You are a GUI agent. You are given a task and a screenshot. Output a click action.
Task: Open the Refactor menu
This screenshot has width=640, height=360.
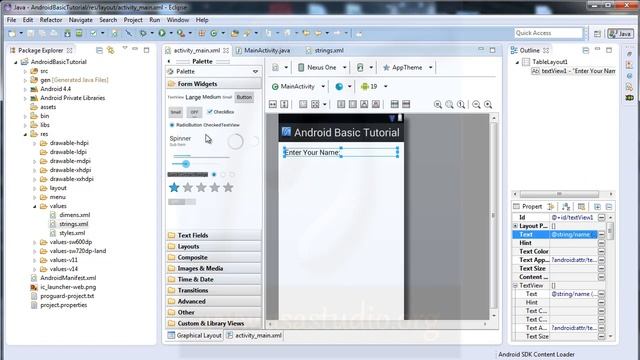click(51, 20)
